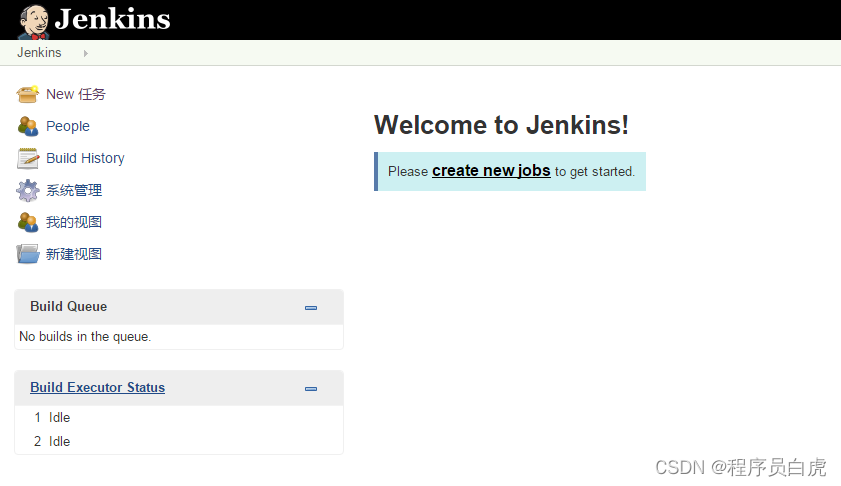Open the 我的视图 link

[74, 222]
